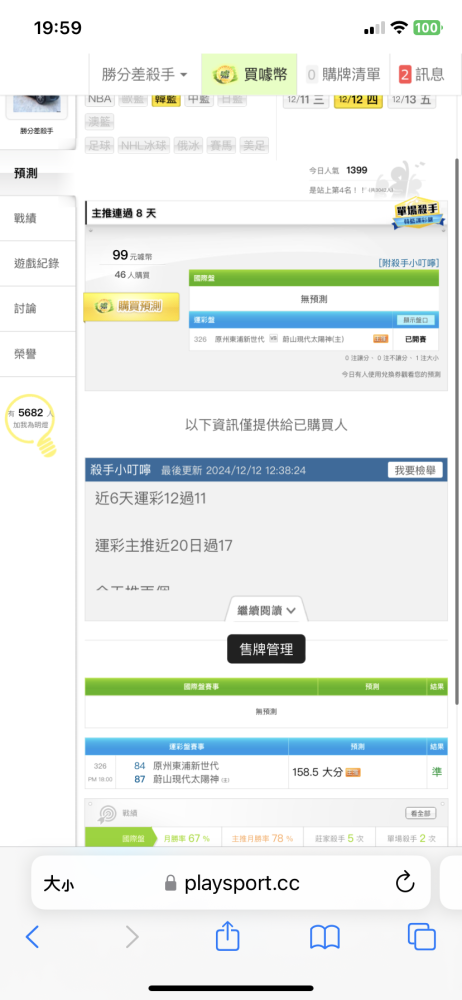462x1000 pixels.
Task: Tap the Safari reload icon
Action: tap(405, 883)
